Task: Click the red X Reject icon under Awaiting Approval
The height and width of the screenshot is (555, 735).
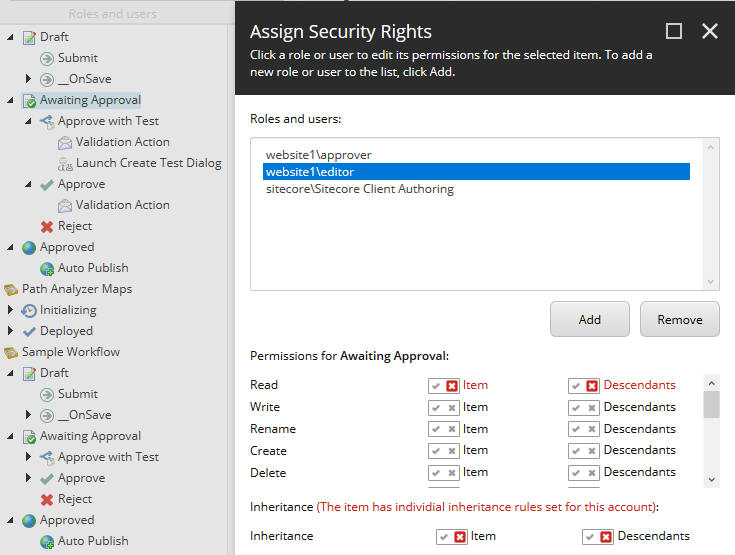Action: (47, 226)
